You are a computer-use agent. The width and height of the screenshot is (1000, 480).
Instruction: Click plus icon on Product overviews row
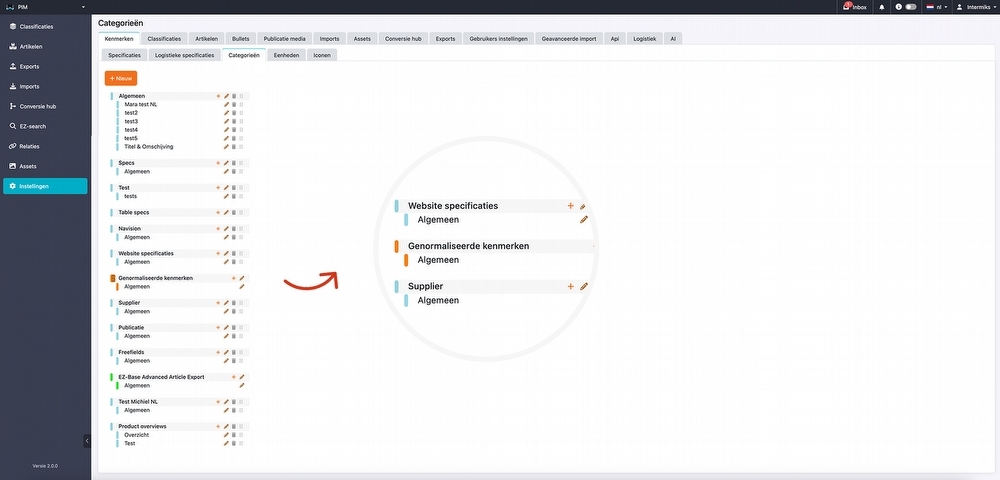[x=219, y=426]
